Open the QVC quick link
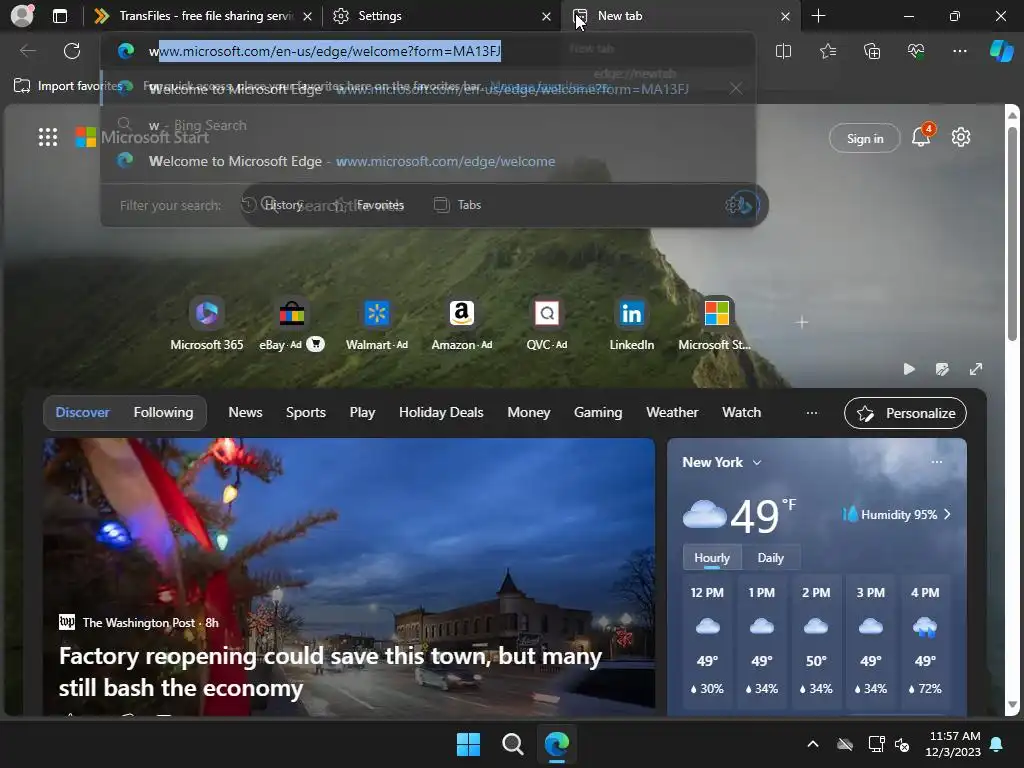The height and width of the screenshot is (768, 1024). click(547, 325)
